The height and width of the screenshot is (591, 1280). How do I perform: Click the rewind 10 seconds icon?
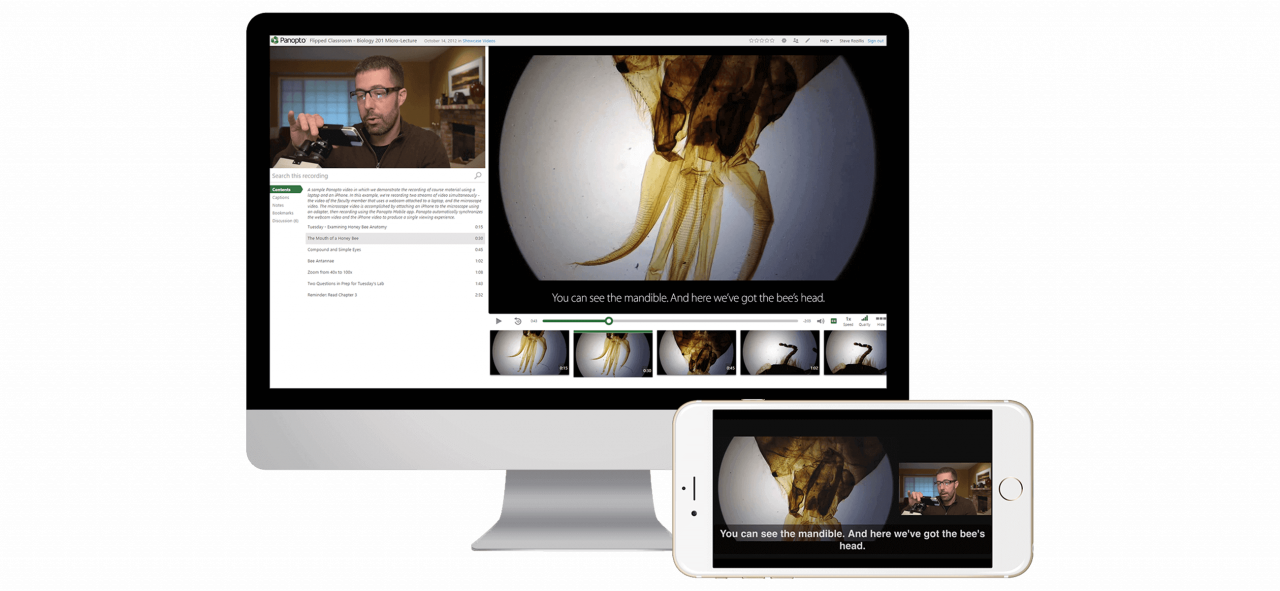pyautogui.click(x=517, y=321)
